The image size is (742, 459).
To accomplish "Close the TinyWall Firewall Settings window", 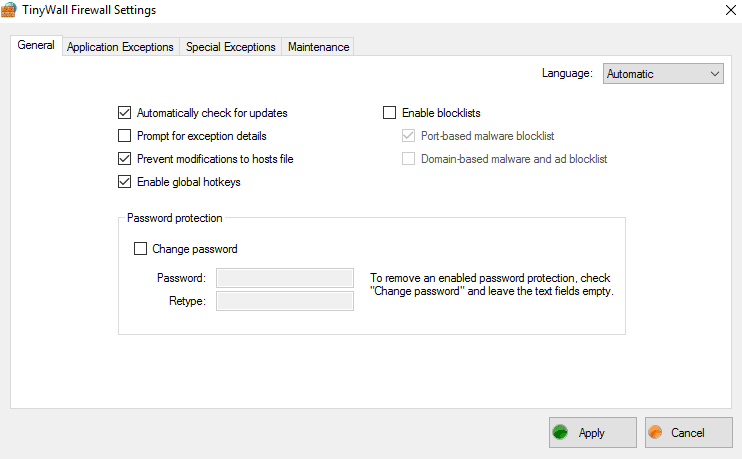I will [731, 10].
